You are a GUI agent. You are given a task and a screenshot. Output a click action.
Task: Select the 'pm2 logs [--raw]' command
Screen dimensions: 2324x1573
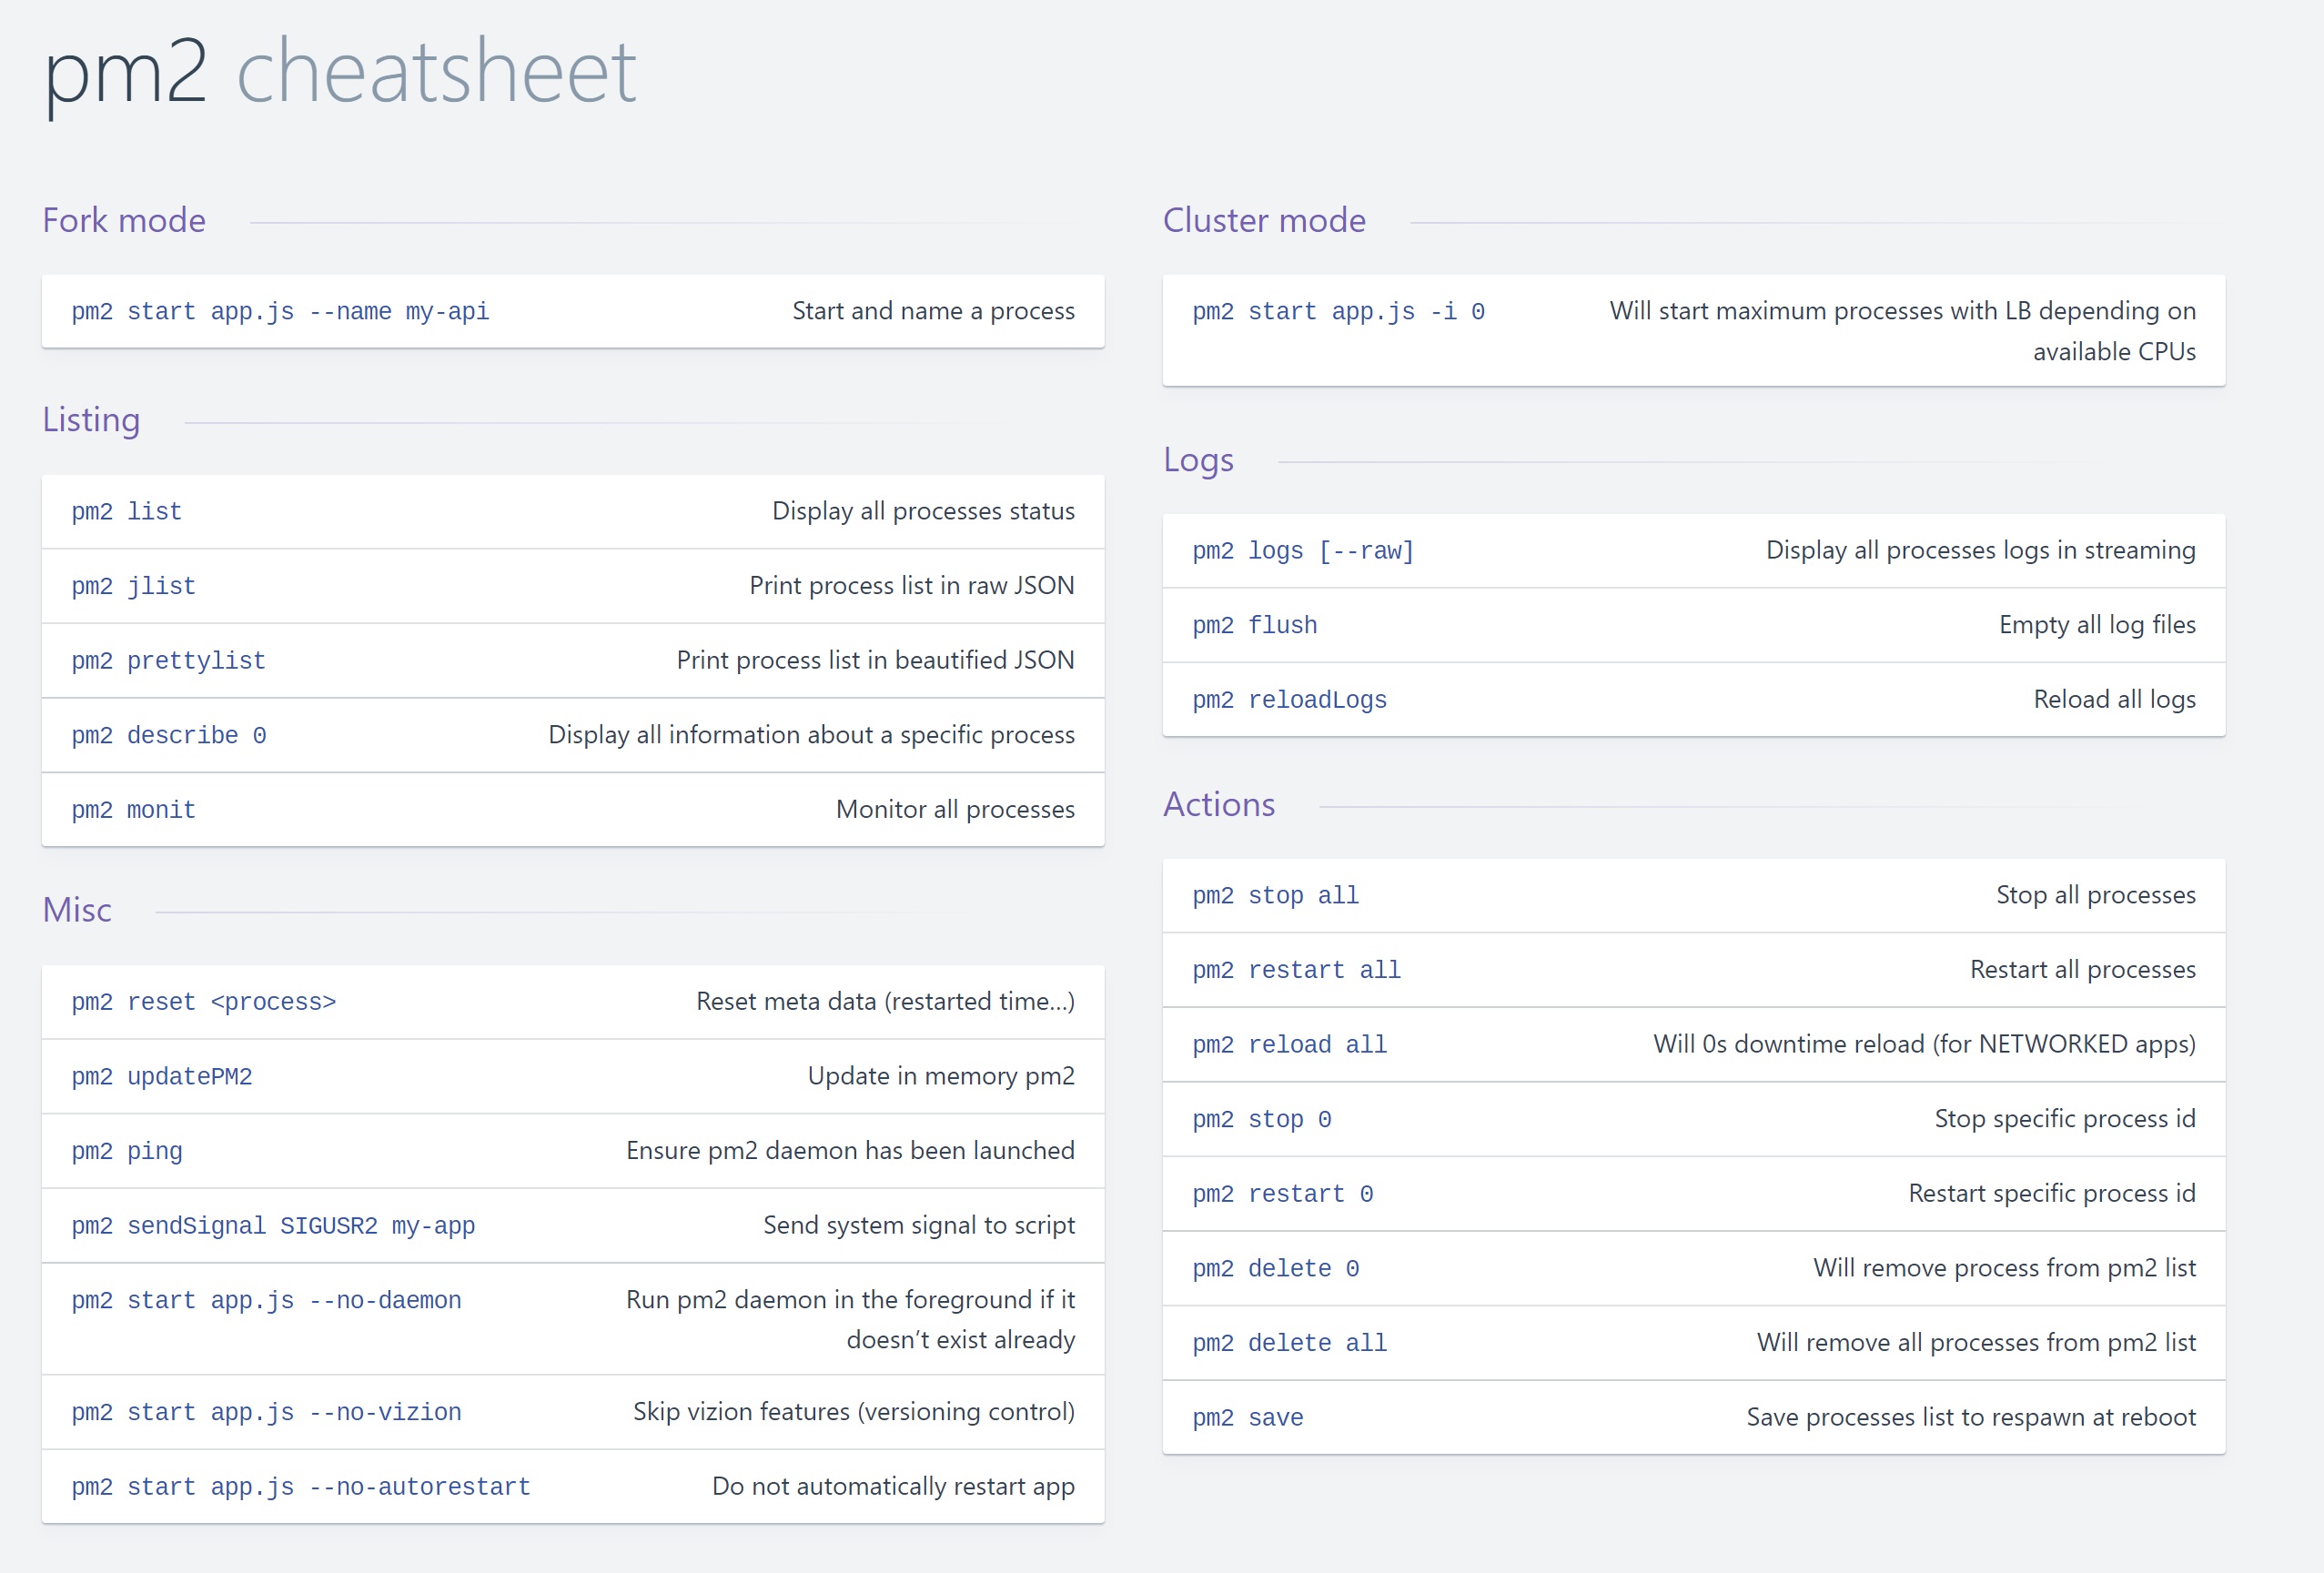(x=1303, y=551)
